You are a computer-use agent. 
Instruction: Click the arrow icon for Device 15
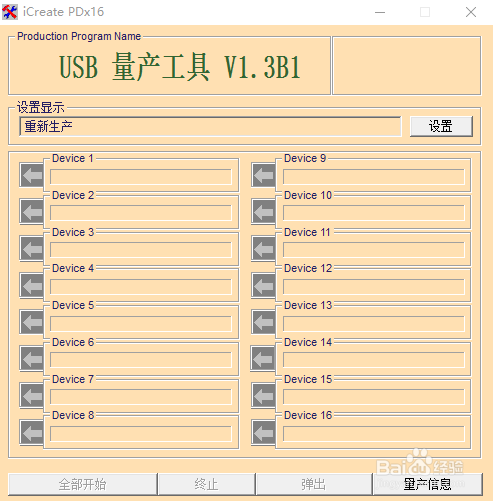pyautogui.click(x=263, y=396)
